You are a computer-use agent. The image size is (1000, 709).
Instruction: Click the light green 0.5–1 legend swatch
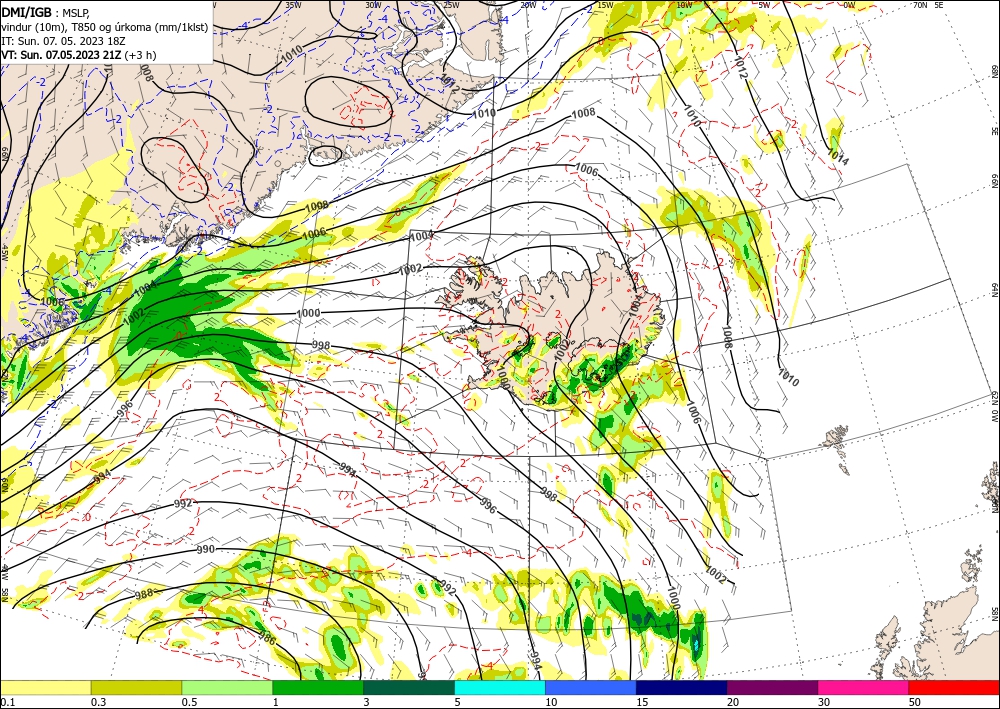point(227,687)
